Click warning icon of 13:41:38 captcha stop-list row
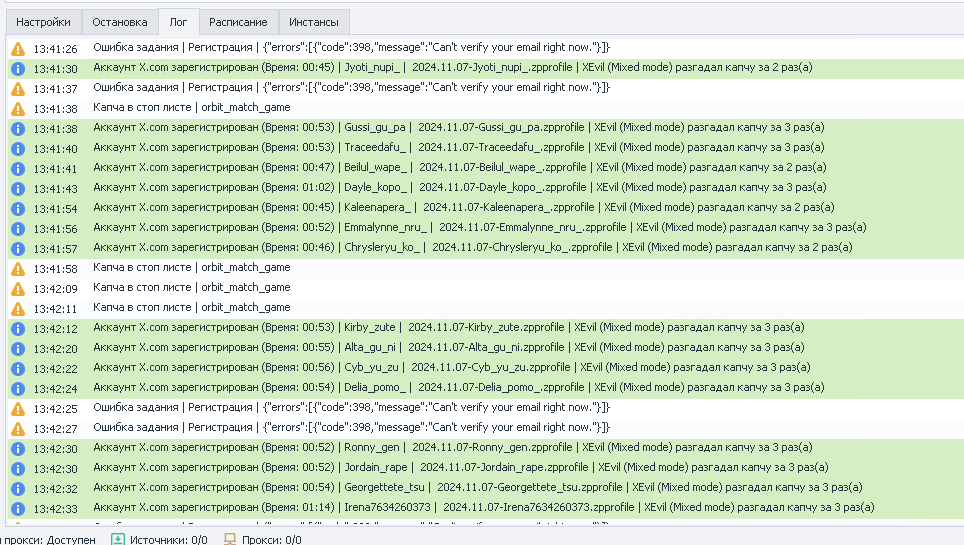The width and height of the screenshot is (964, 545). tap(18, 109)
